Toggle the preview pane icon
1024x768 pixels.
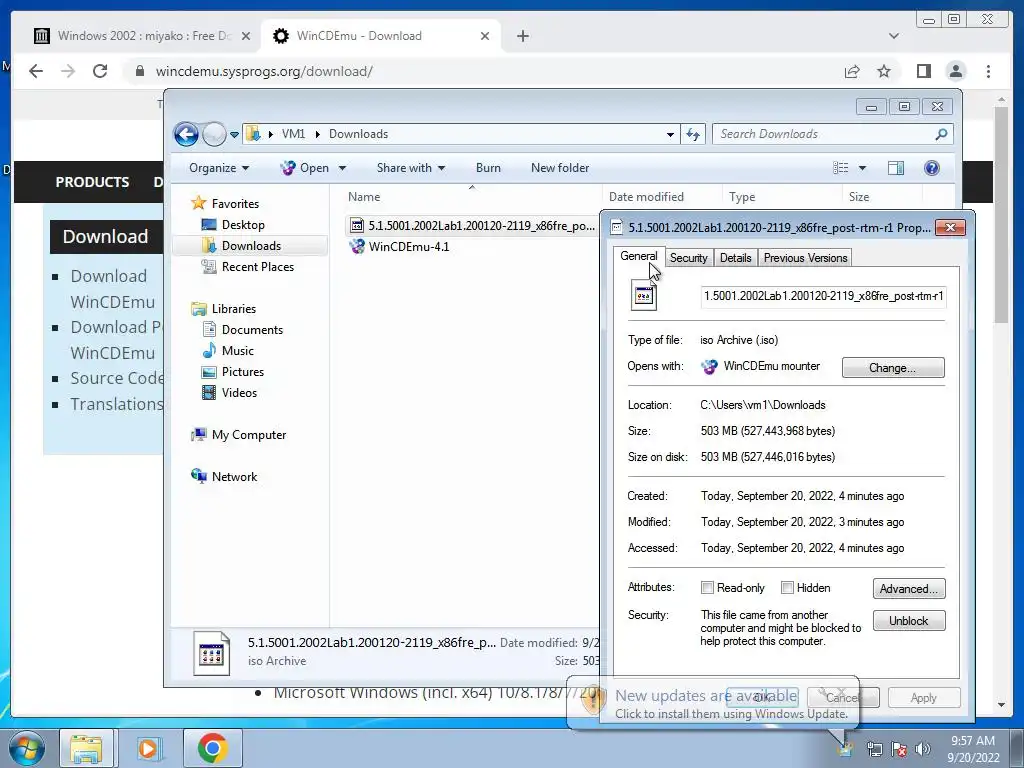(896, 168)
